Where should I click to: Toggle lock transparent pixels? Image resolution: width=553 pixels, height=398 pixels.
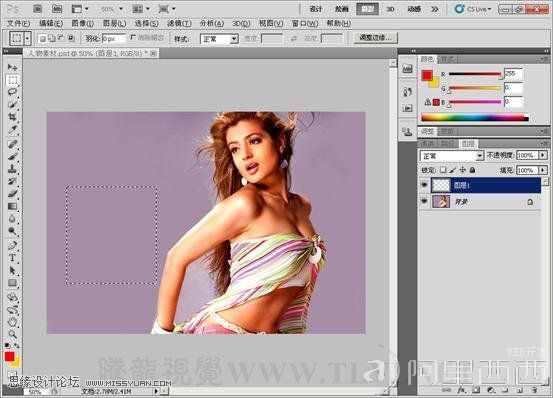(443, 170)
